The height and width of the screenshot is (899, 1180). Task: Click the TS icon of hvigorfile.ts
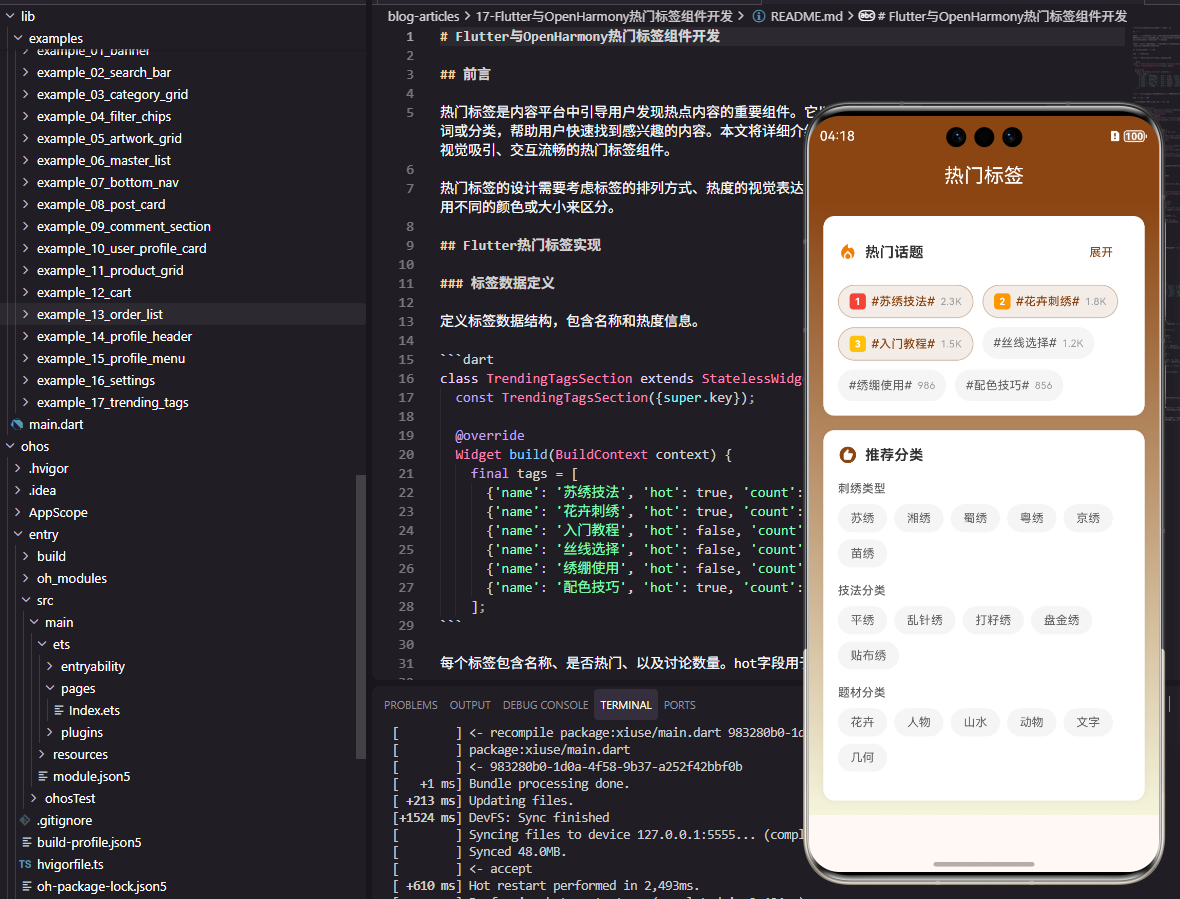(x=26, y=864)
